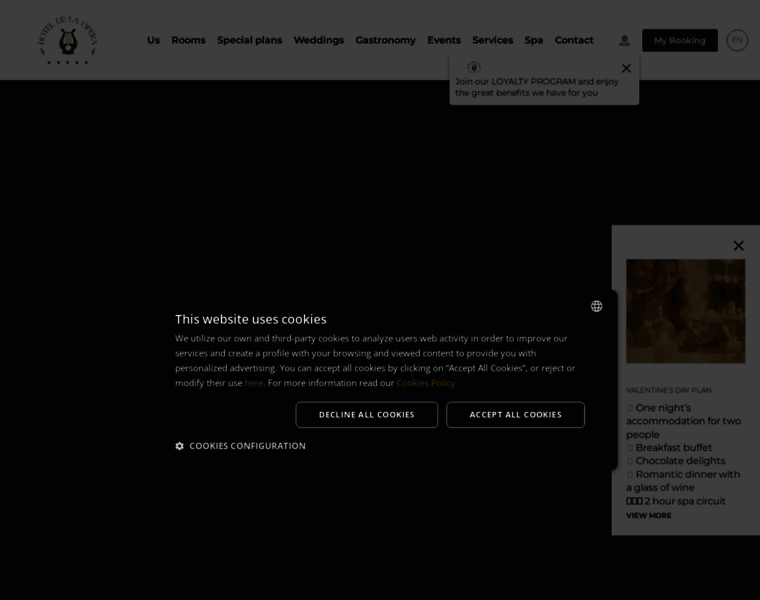Open the Us menu item

[153, 40]
